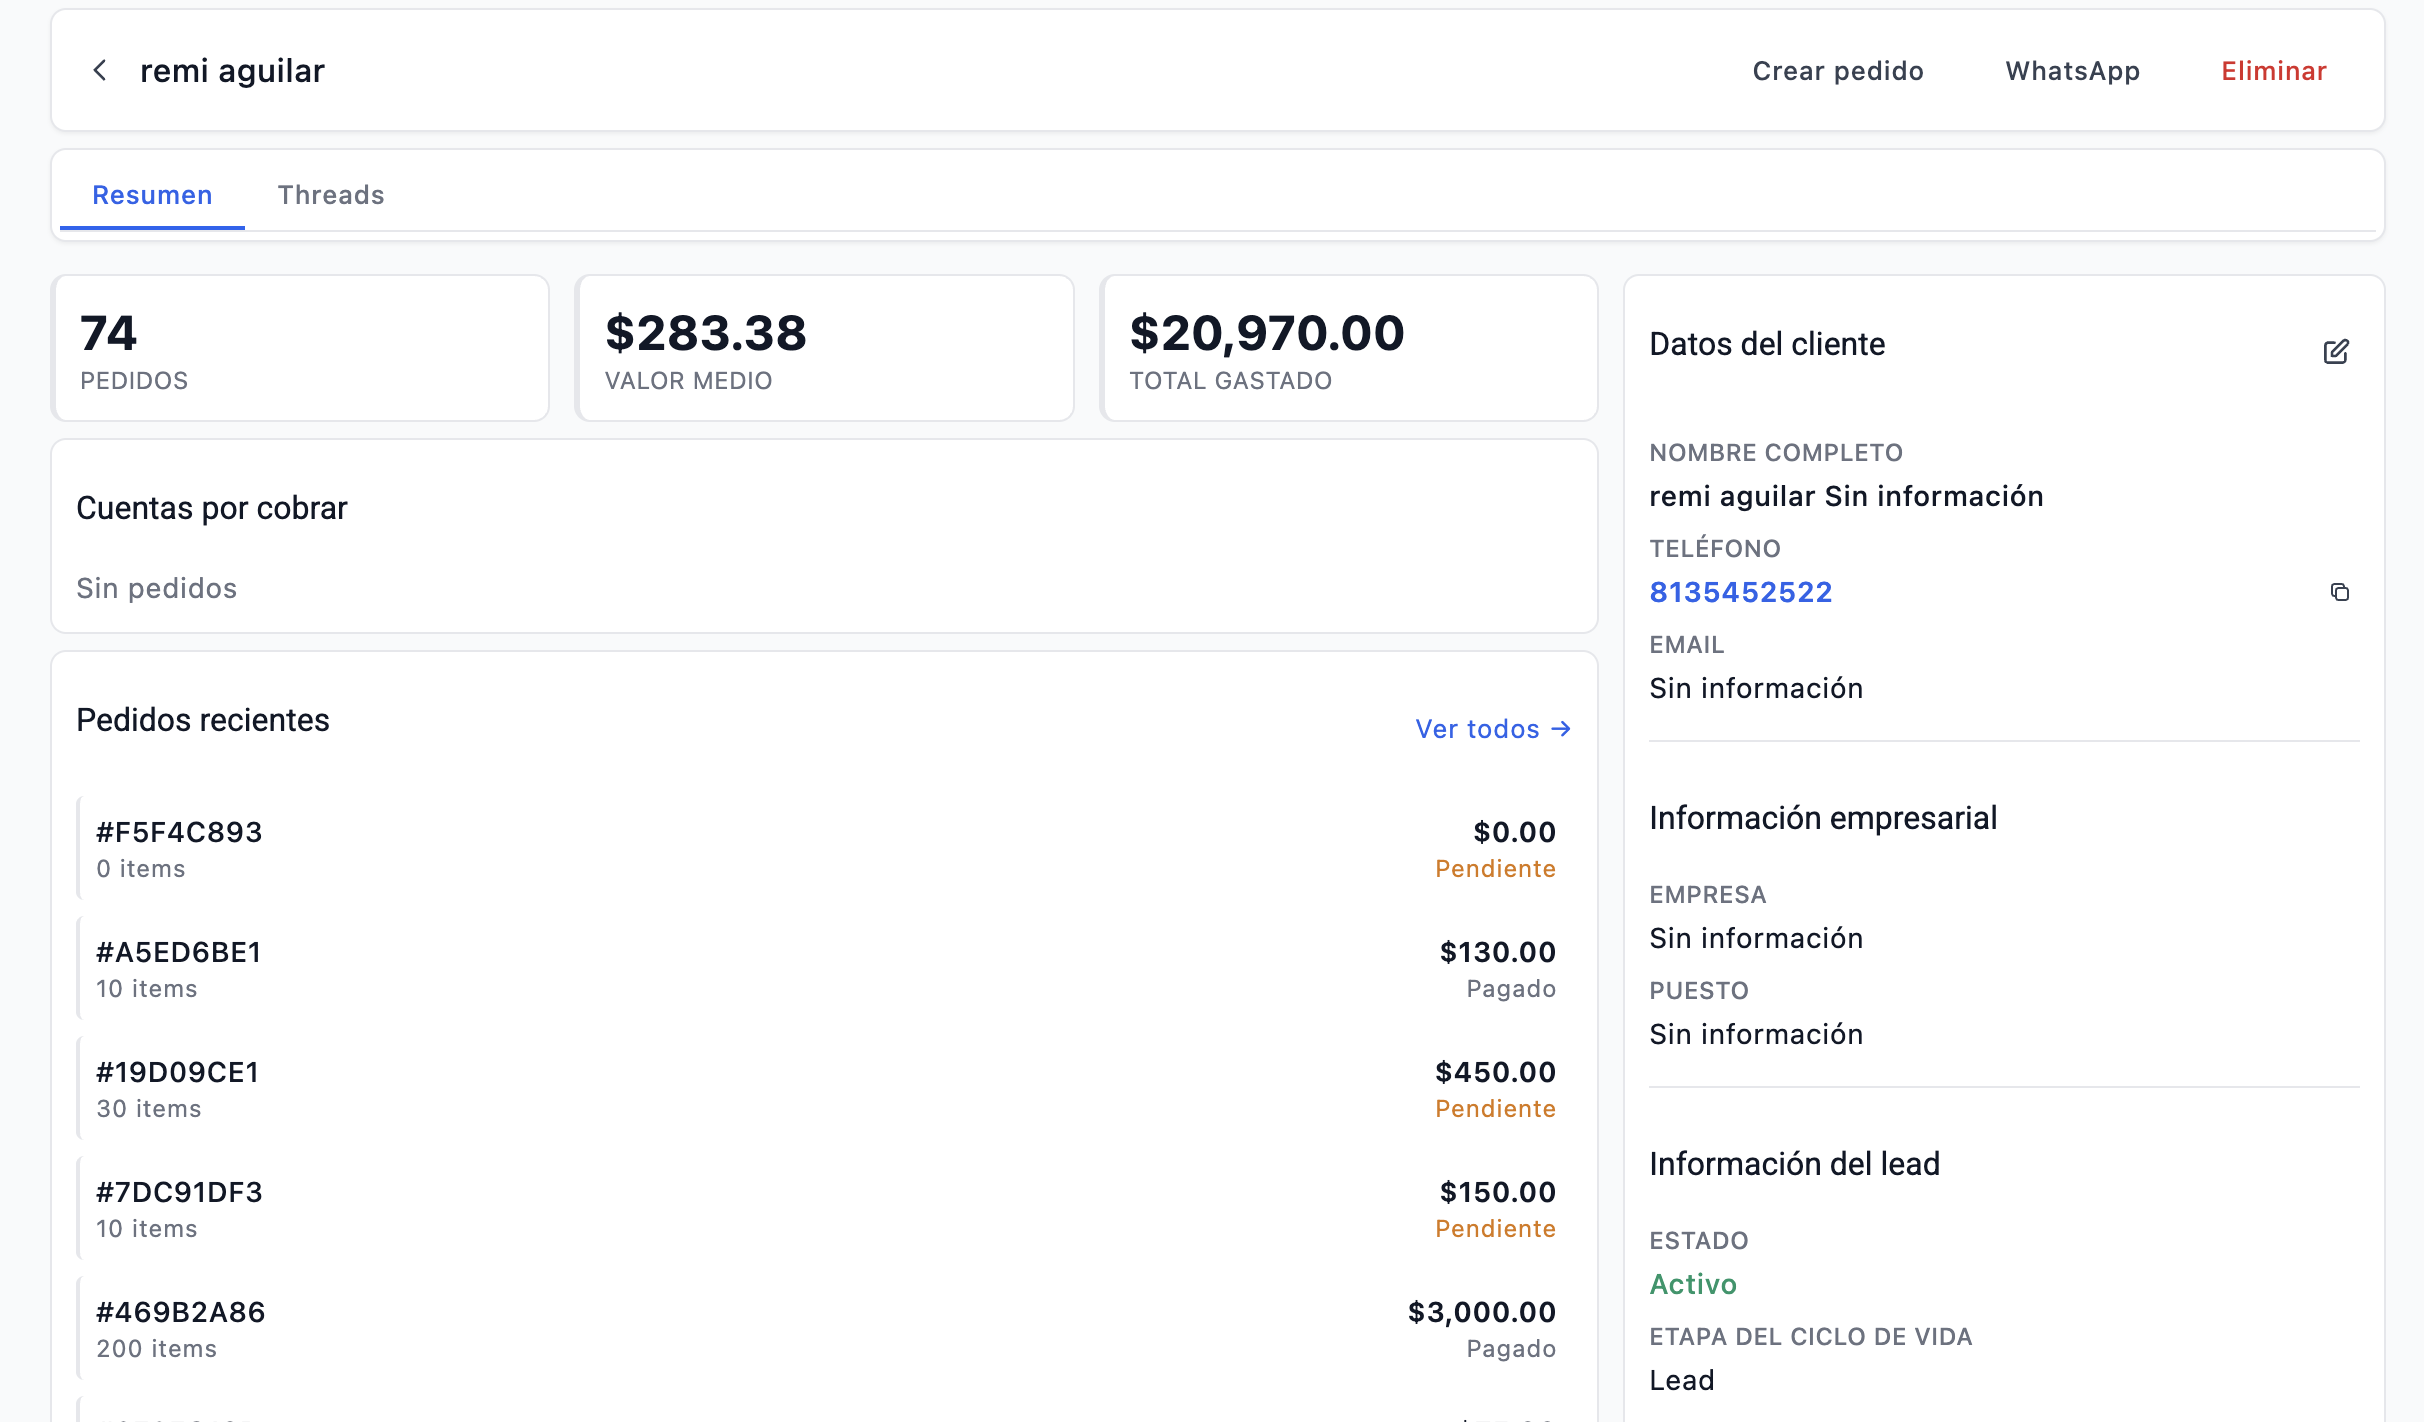
Task: Click the Crear pedido button
Action: click(x=1838, y=71)
